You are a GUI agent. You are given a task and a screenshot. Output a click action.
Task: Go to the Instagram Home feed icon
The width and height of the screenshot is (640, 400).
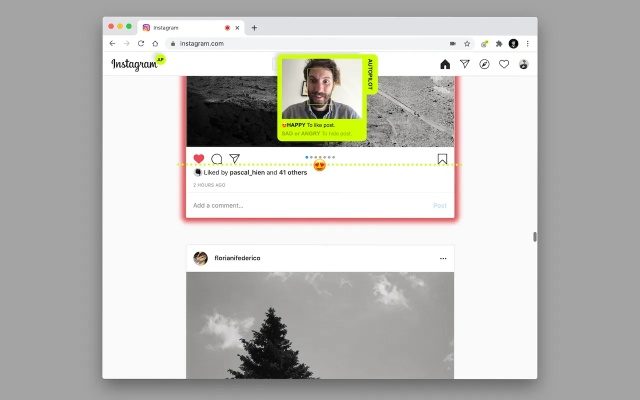point(445,64)
